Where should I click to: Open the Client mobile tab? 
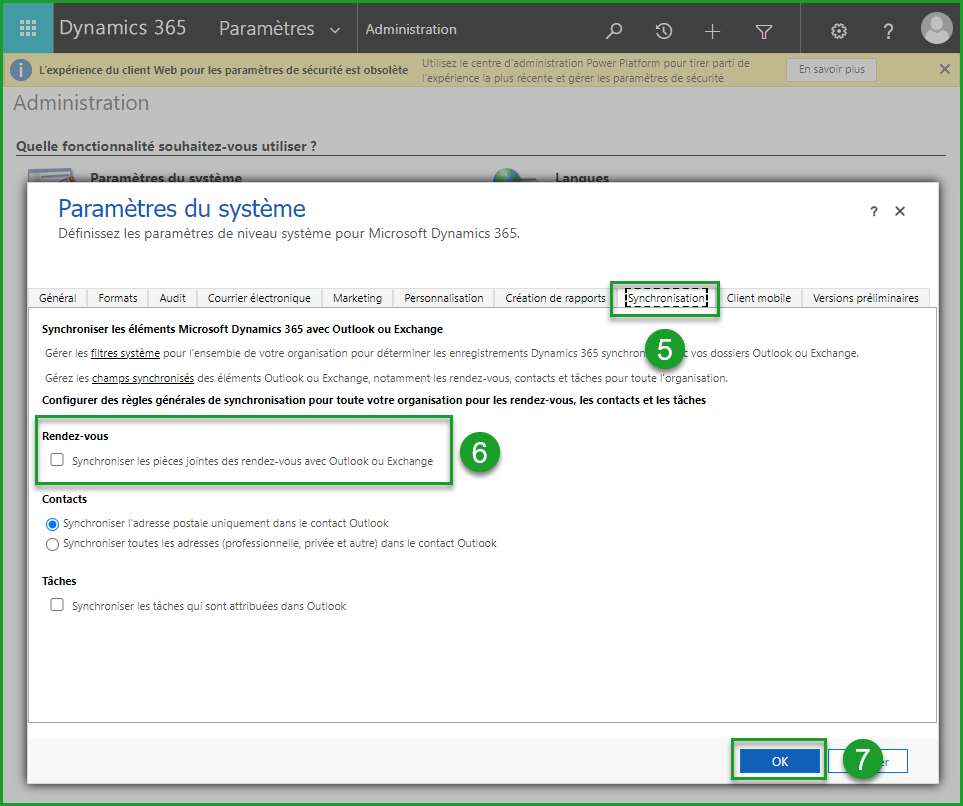[x=758, y=298]
